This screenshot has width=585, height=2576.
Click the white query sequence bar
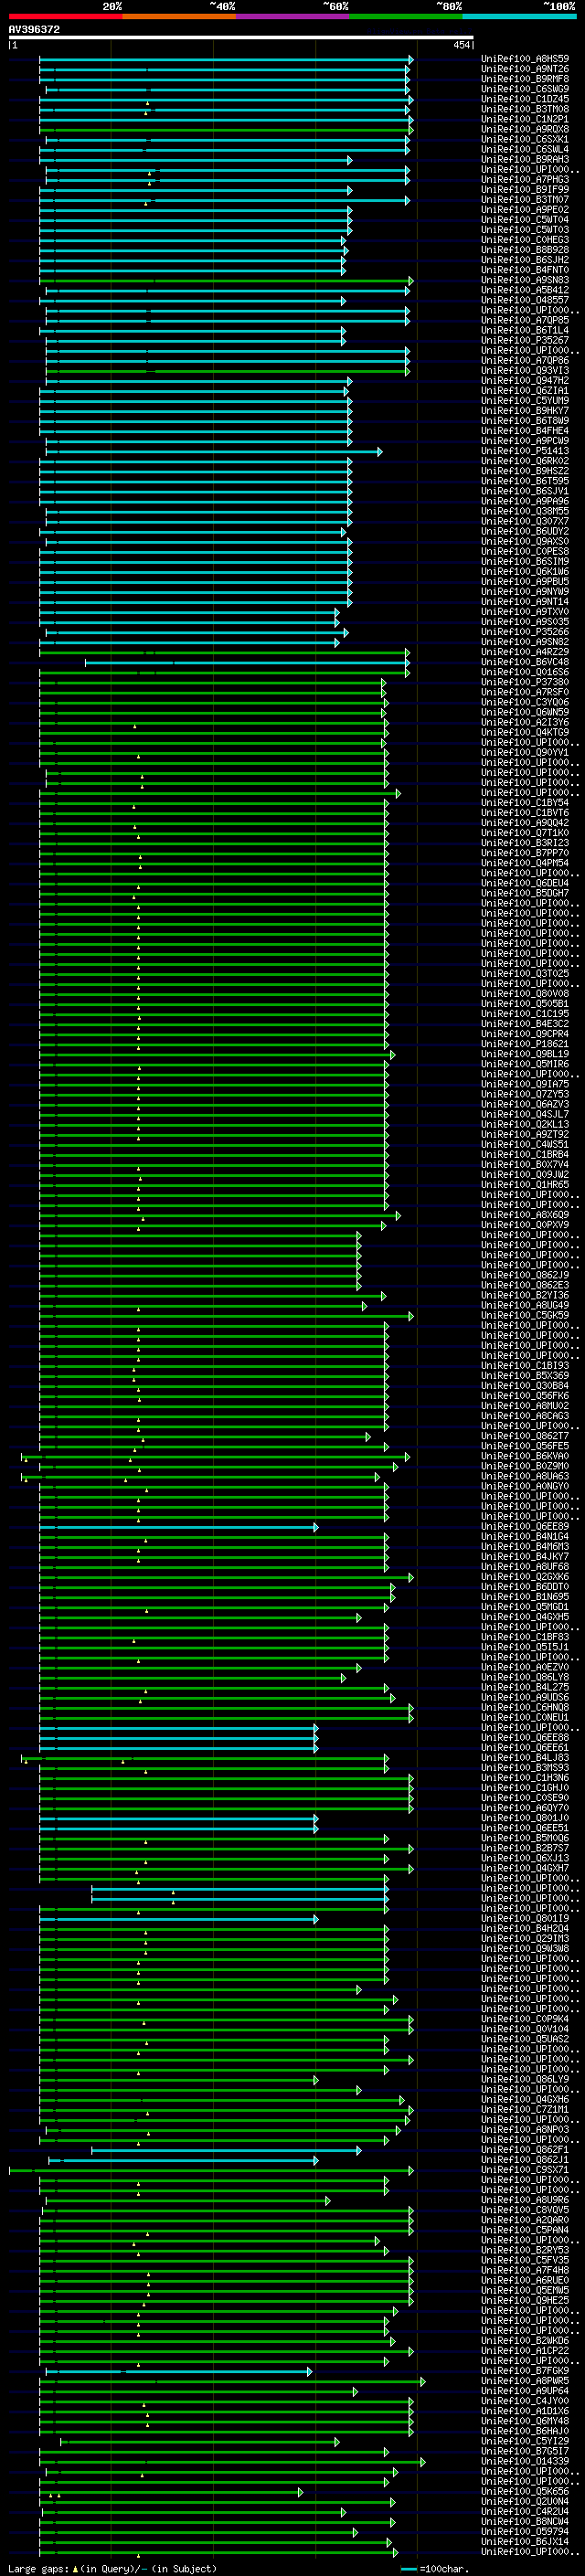pos(241,38)
